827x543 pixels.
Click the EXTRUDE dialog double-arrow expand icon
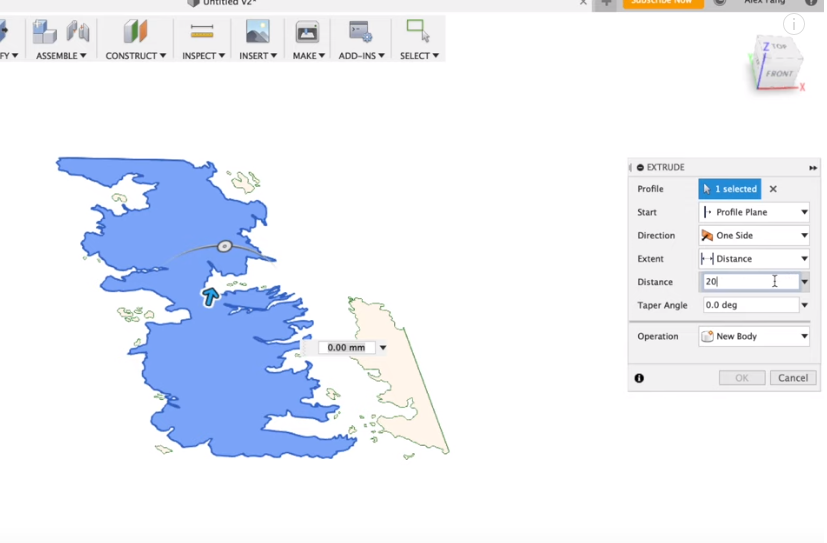click(x=813, y=168)
